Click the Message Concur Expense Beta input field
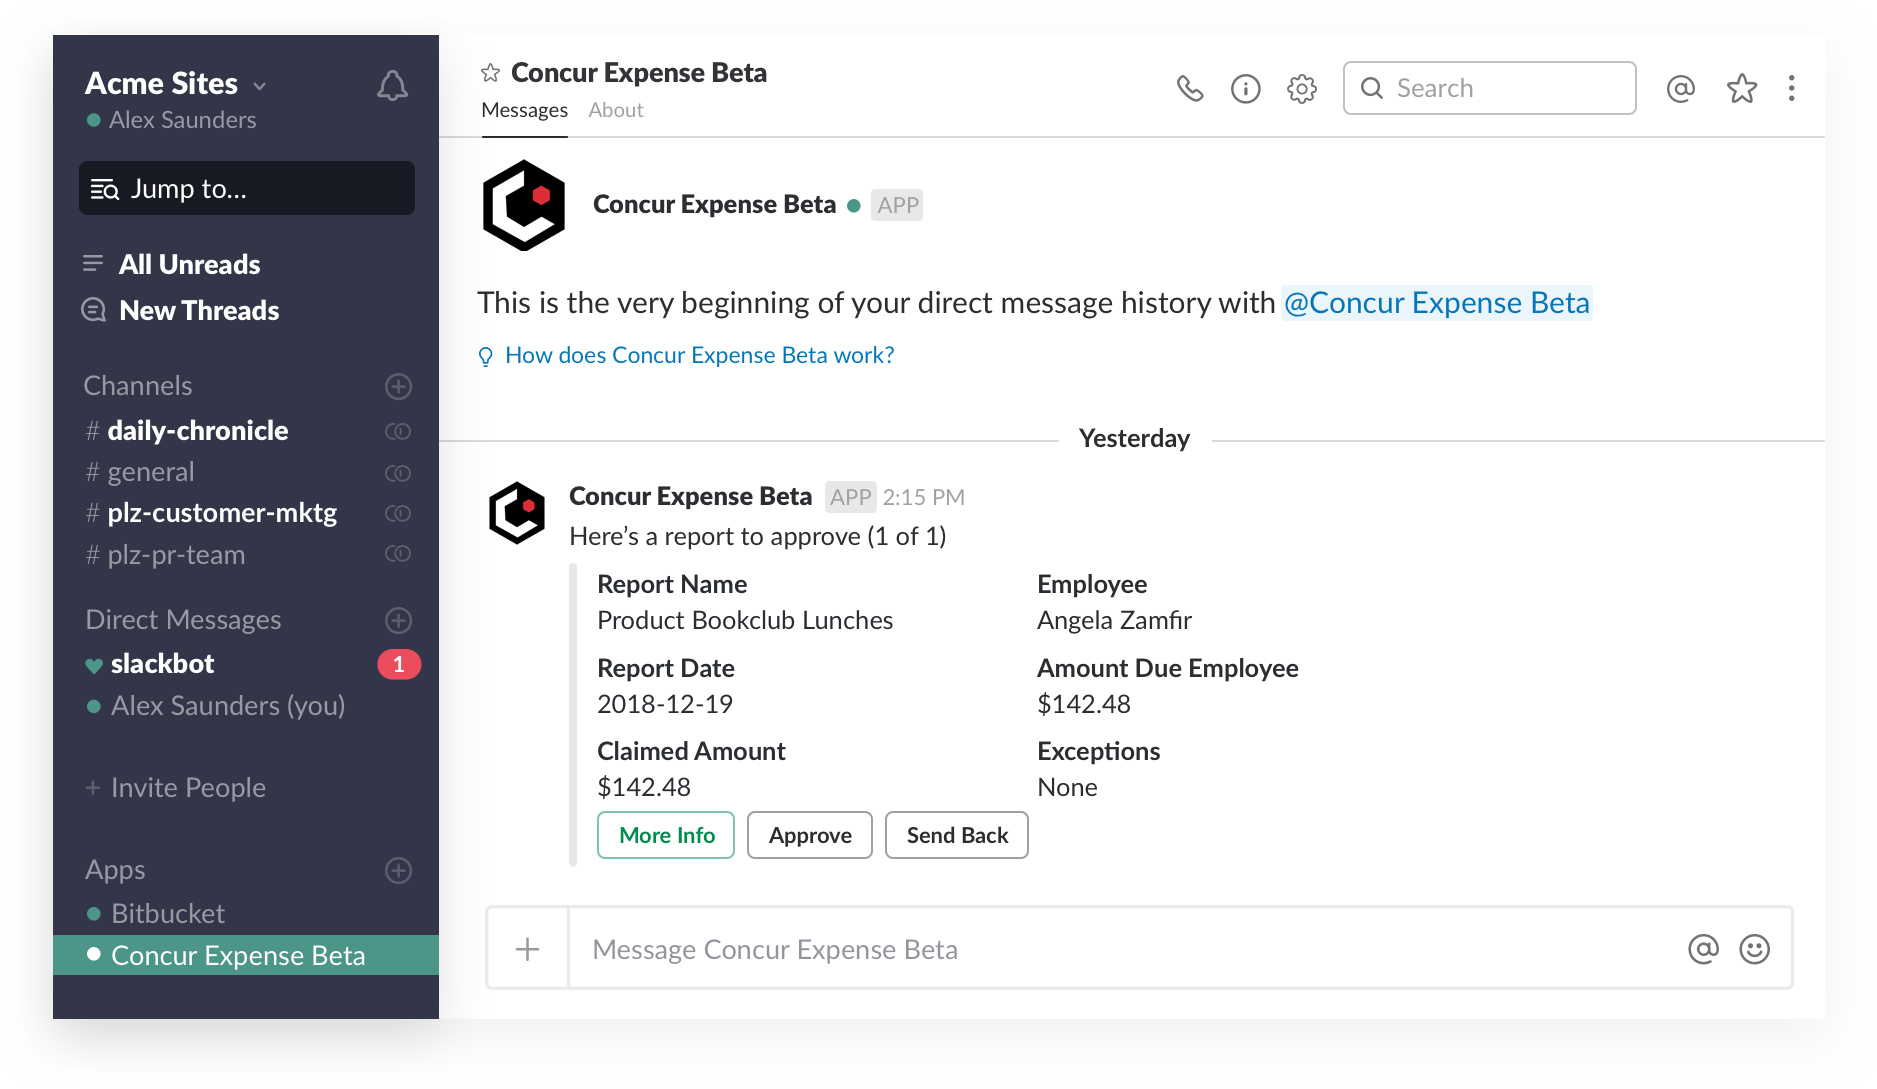The height and width of the screenshot is (1089, 1877). 900,948
